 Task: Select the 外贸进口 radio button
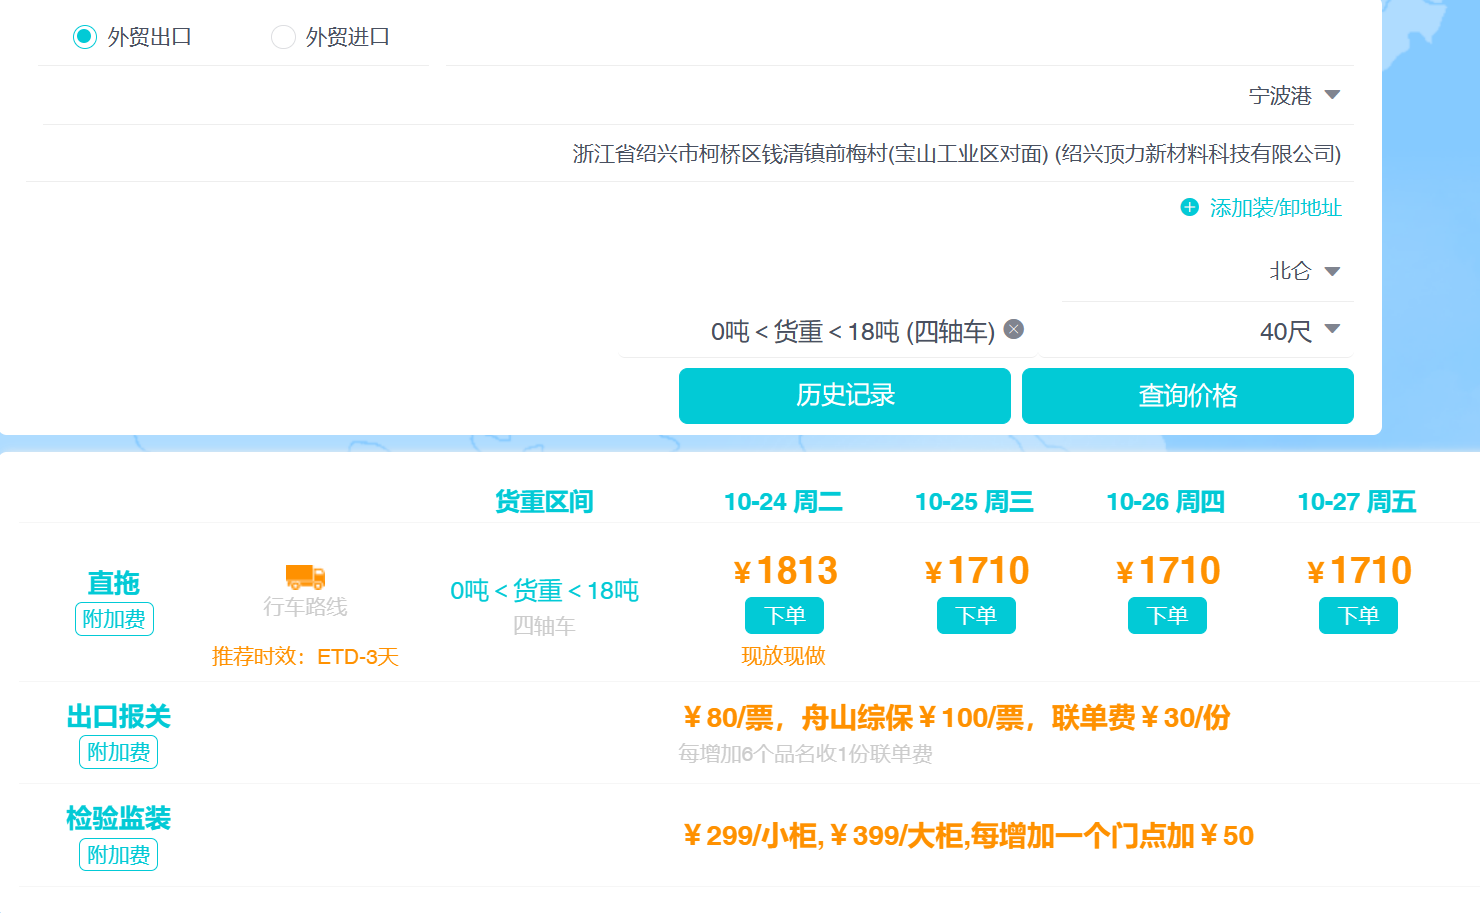click(283, 37)
